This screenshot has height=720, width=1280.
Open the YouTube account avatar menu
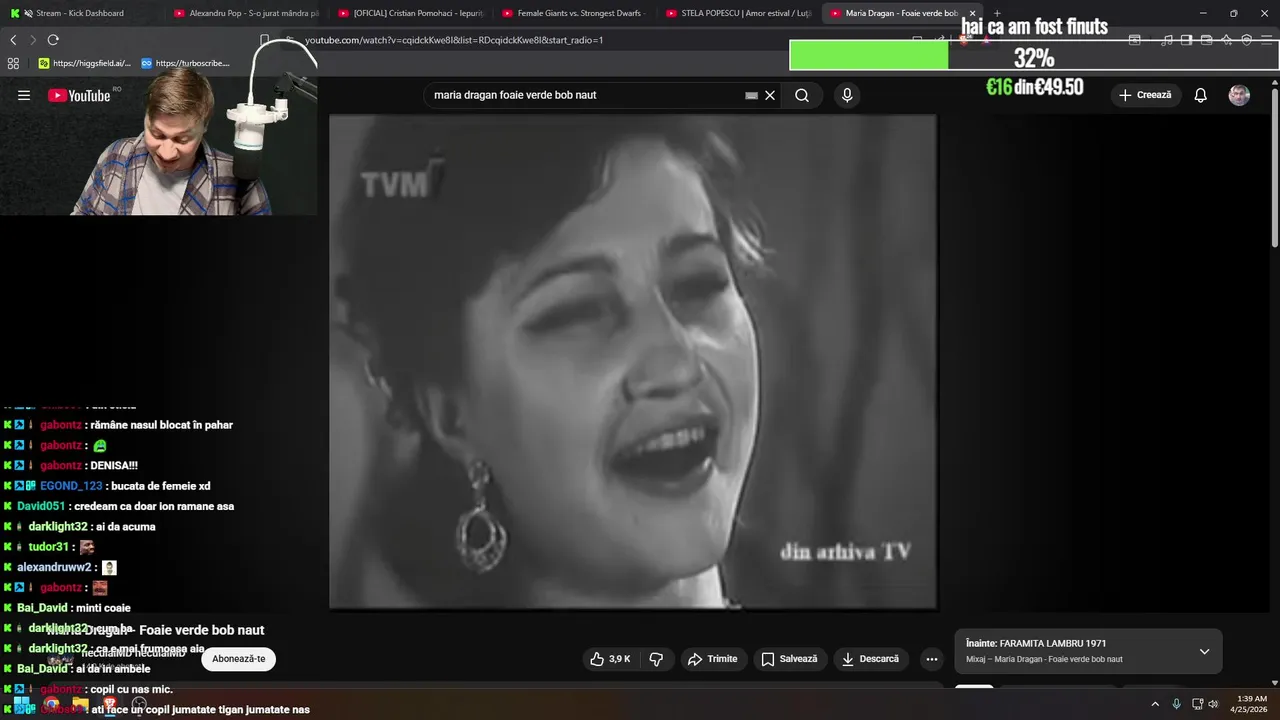click(1239, 95)
